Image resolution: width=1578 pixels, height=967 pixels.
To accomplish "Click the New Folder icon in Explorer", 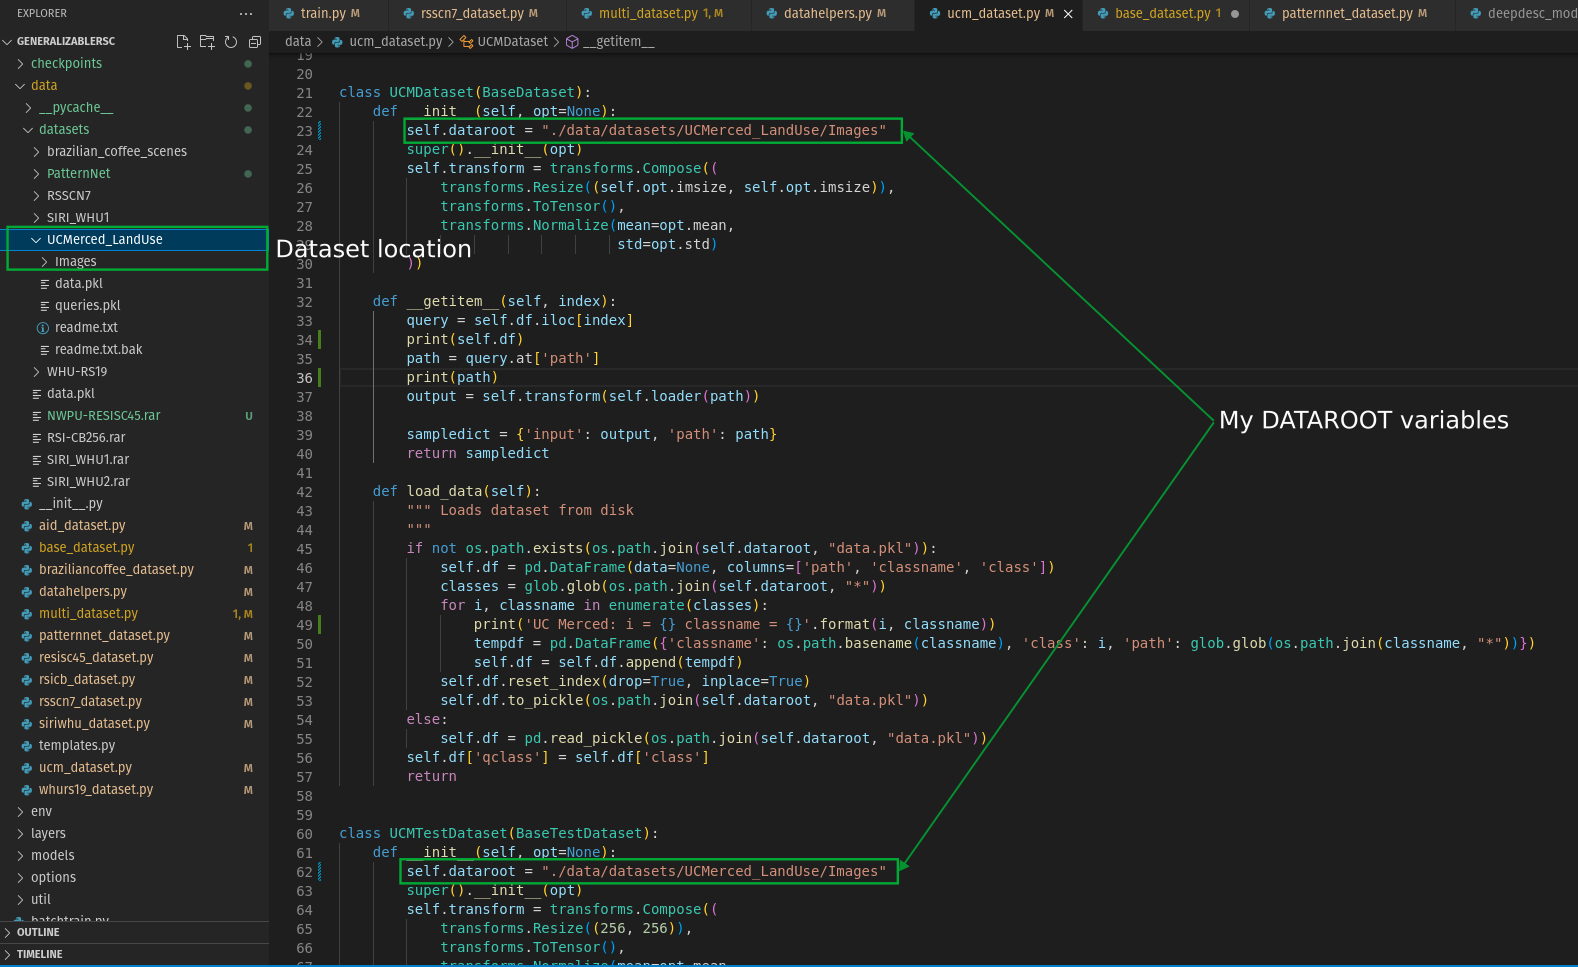I will point(207,42).
